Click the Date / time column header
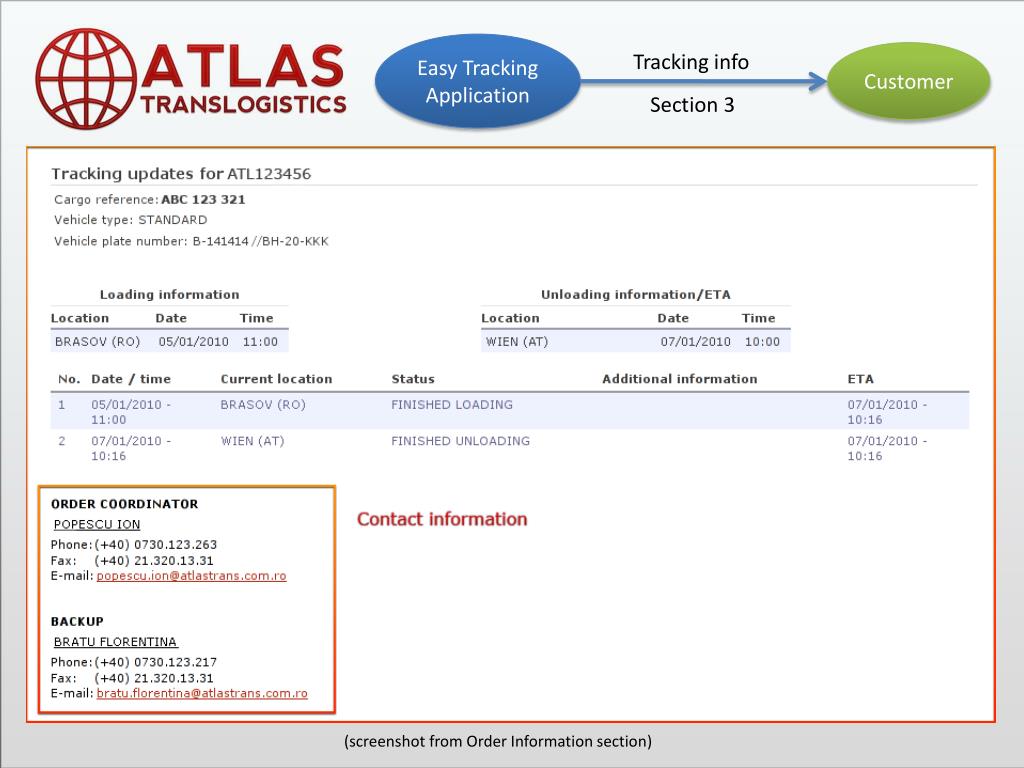 point(131,379)
